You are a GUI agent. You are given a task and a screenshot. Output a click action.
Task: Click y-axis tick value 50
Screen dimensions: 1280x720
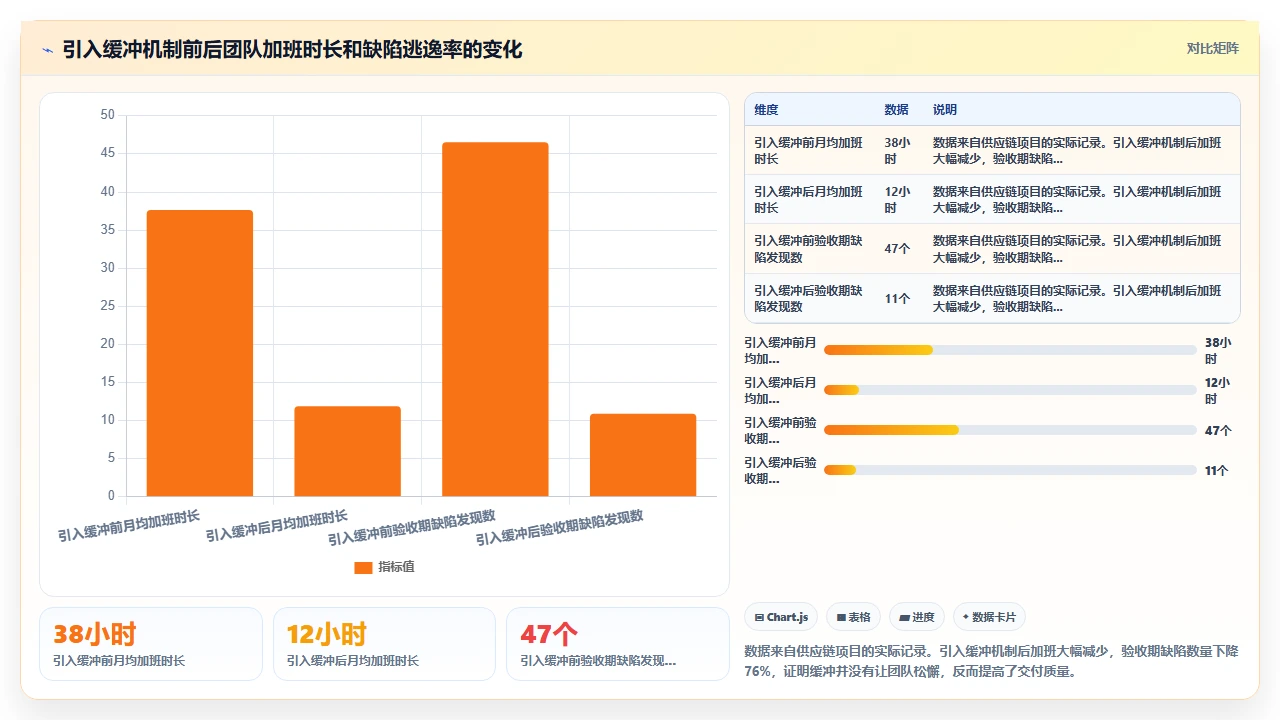(107, 115)
